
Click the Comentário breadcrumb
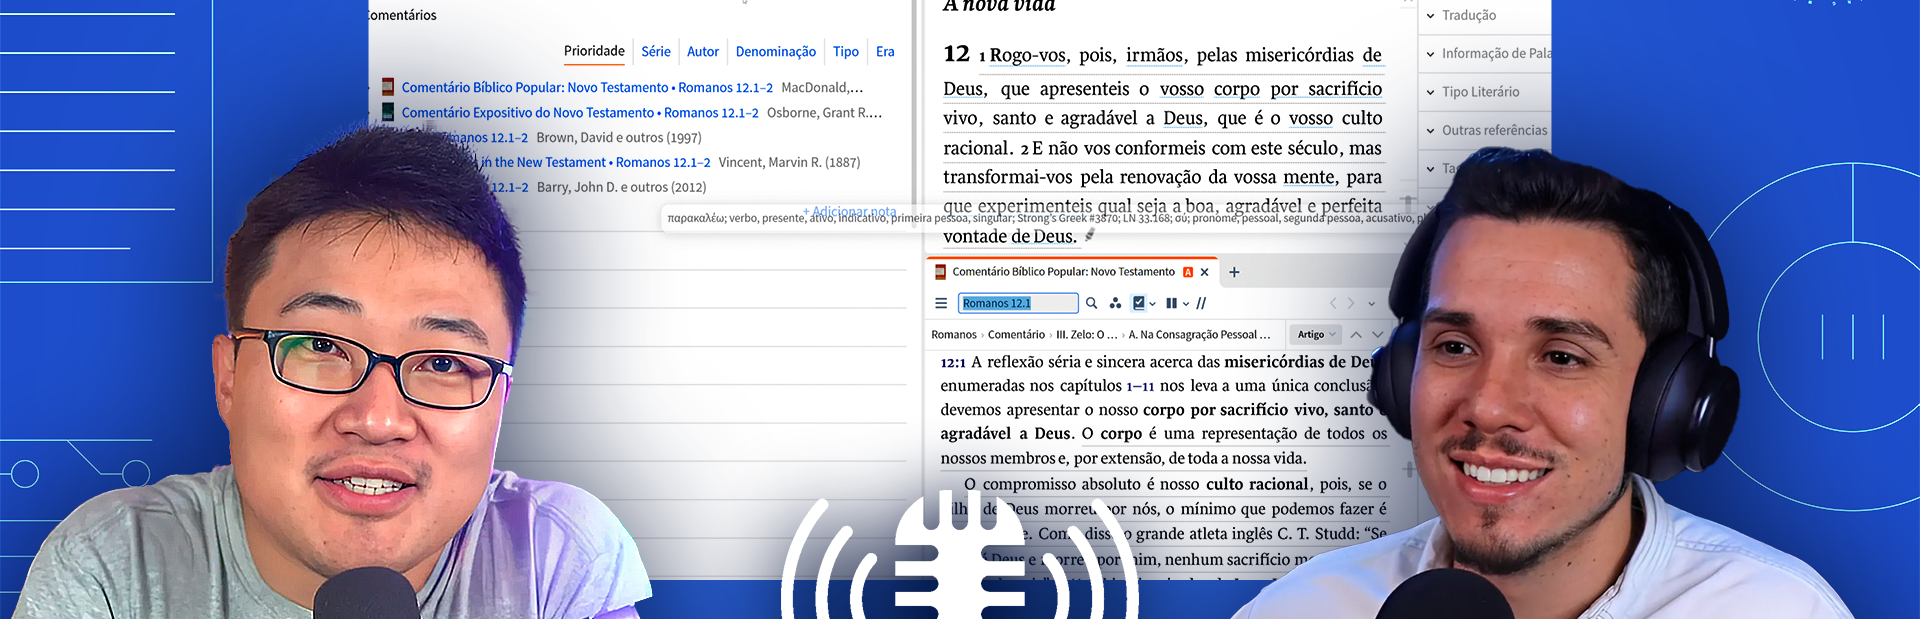(x=1016, y=335)
